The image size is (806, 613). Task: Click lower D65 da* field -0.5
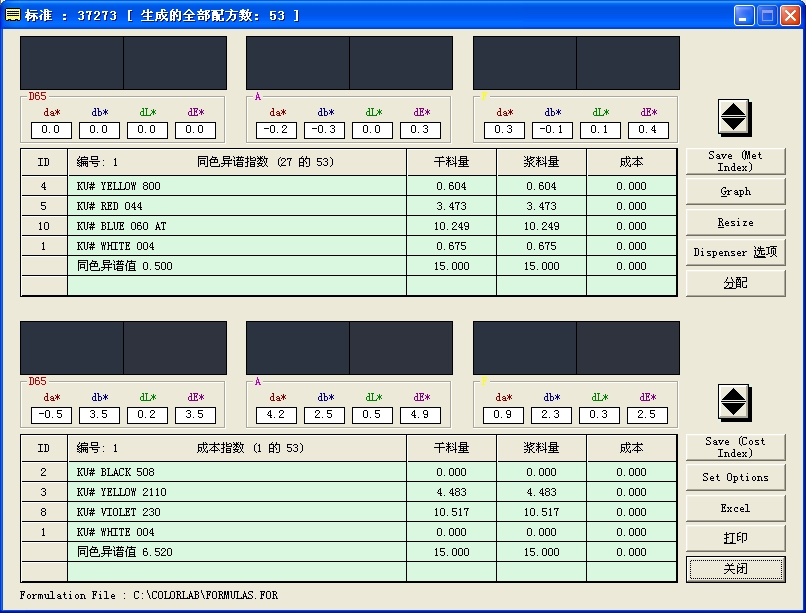(51, 415)
